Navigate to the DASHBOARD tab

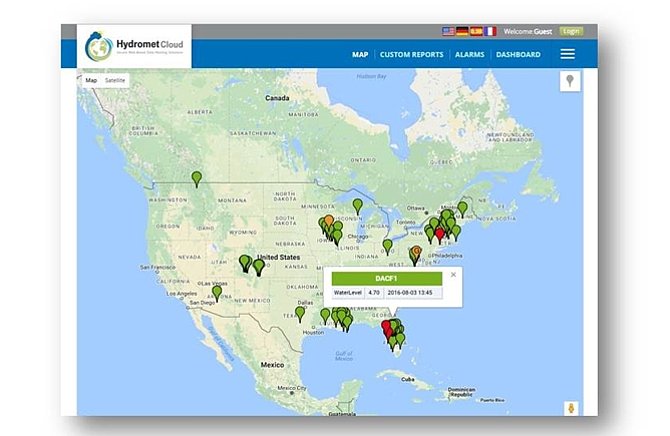[x=518, y=54]
